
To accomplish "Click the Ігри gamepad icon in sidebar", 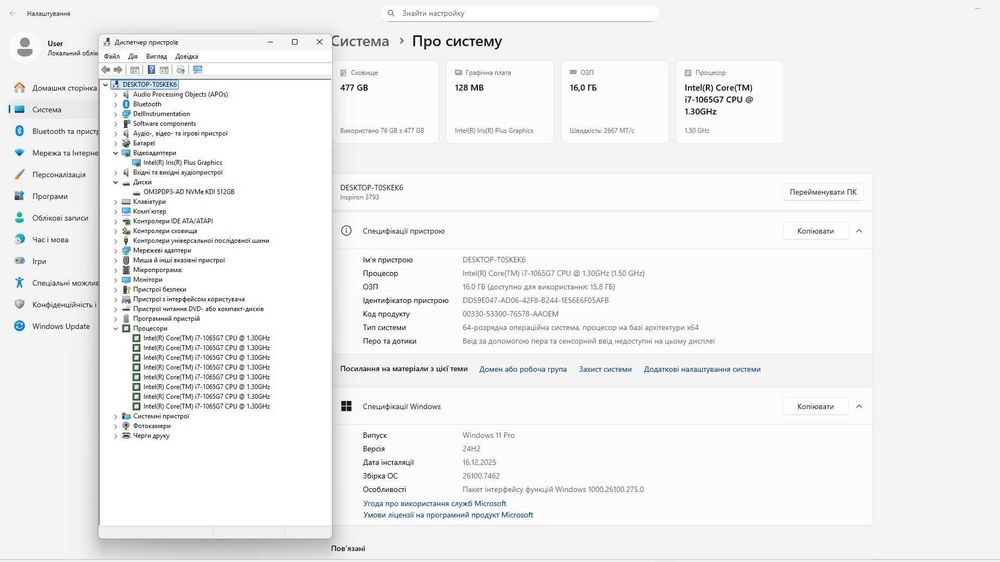I will pos(20,261).
